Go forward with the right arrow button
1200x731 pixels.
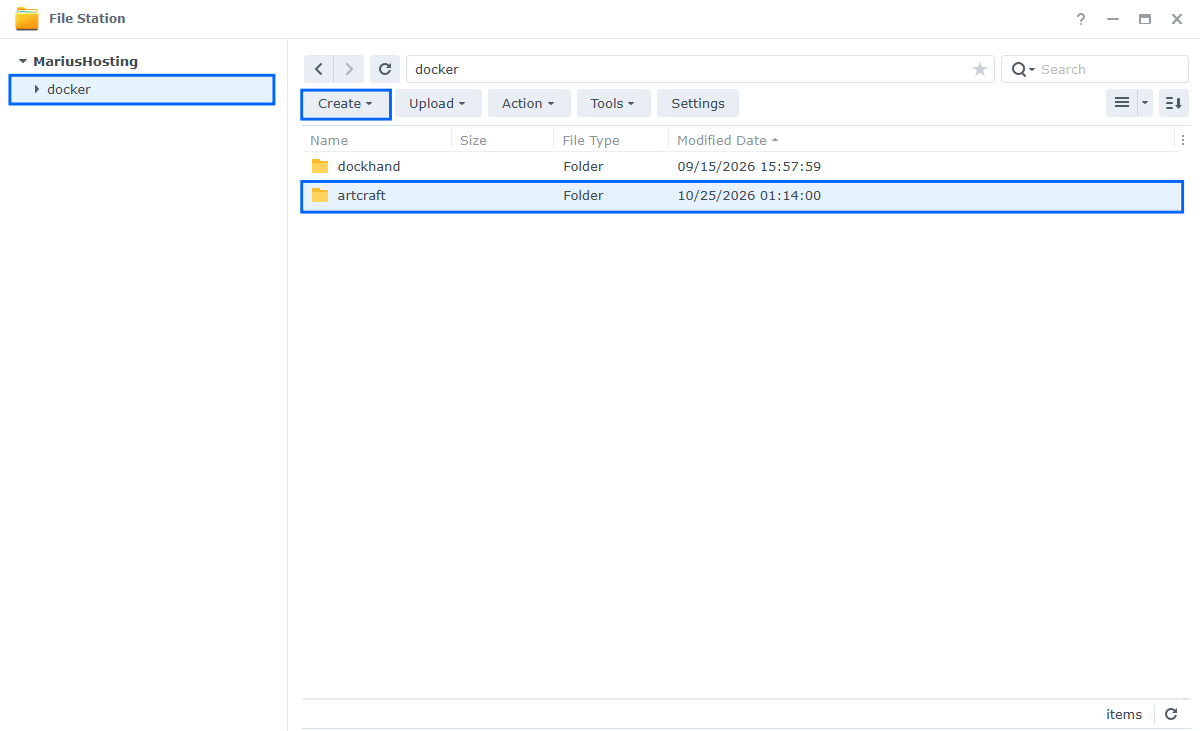pyautogui.click(x=348, y=69)
